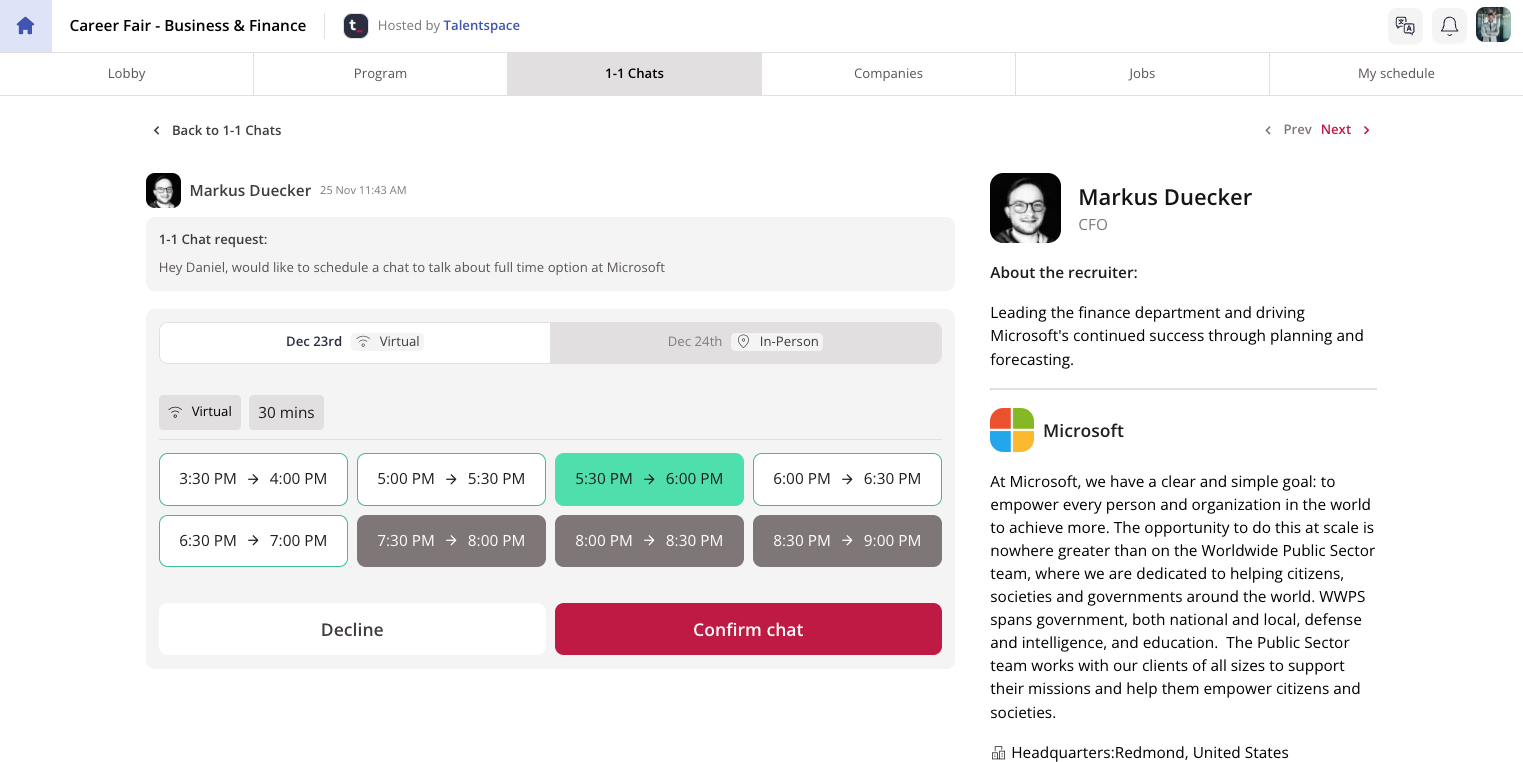Toggle the 5:30 PM to 6:00 PM slot
Screen dimensions: 1523x762
coord(649,479)
